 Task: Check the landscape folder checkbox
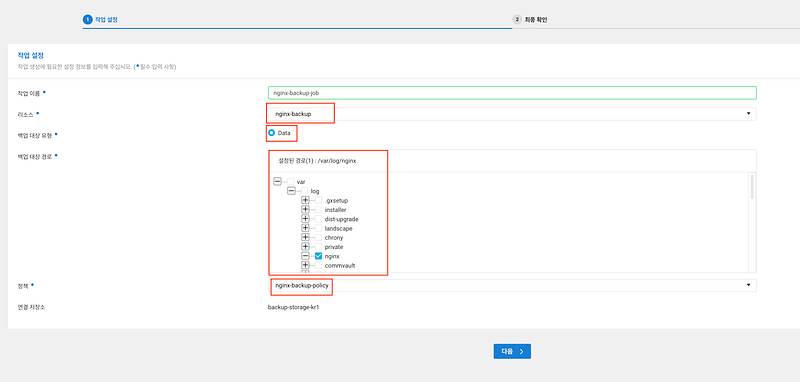[x=318, y=228]
